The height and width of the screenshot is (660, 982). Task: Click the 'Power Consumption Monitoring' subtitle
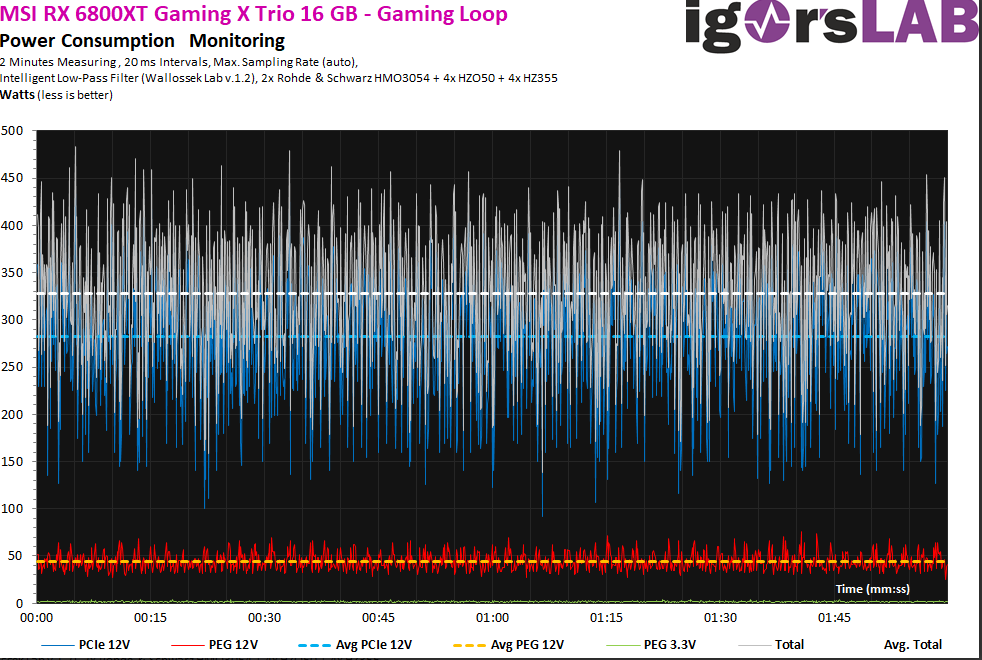142,41
